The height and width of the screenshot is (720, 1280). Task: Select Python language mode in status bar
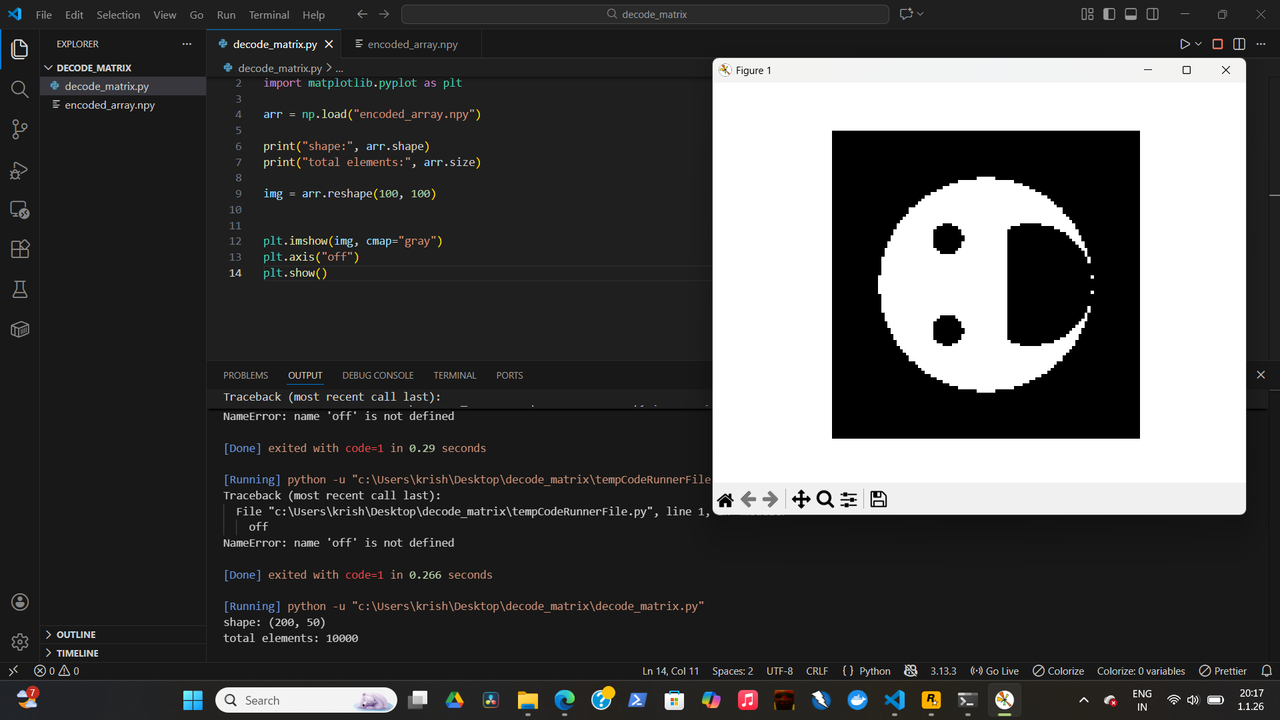click(866, 671)
